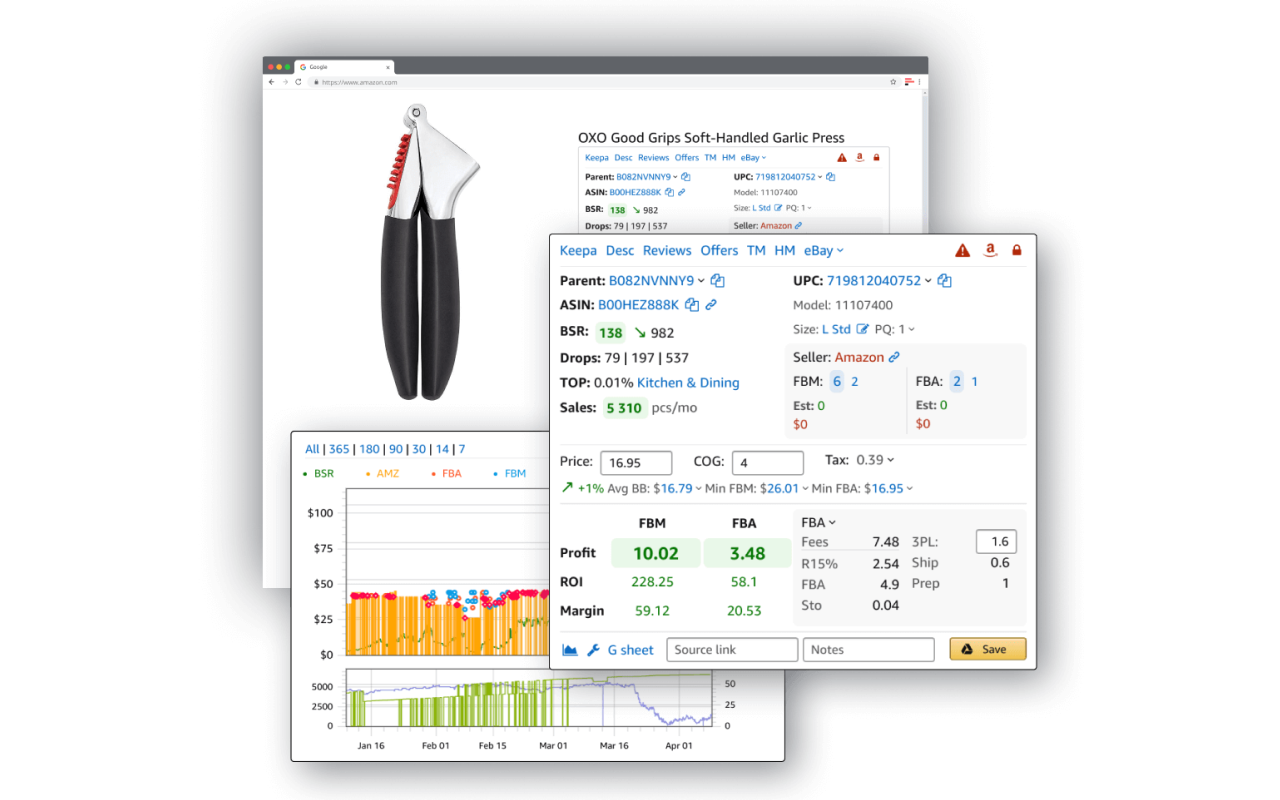
Task: Click bookmark star in browser
Action: 893,82
